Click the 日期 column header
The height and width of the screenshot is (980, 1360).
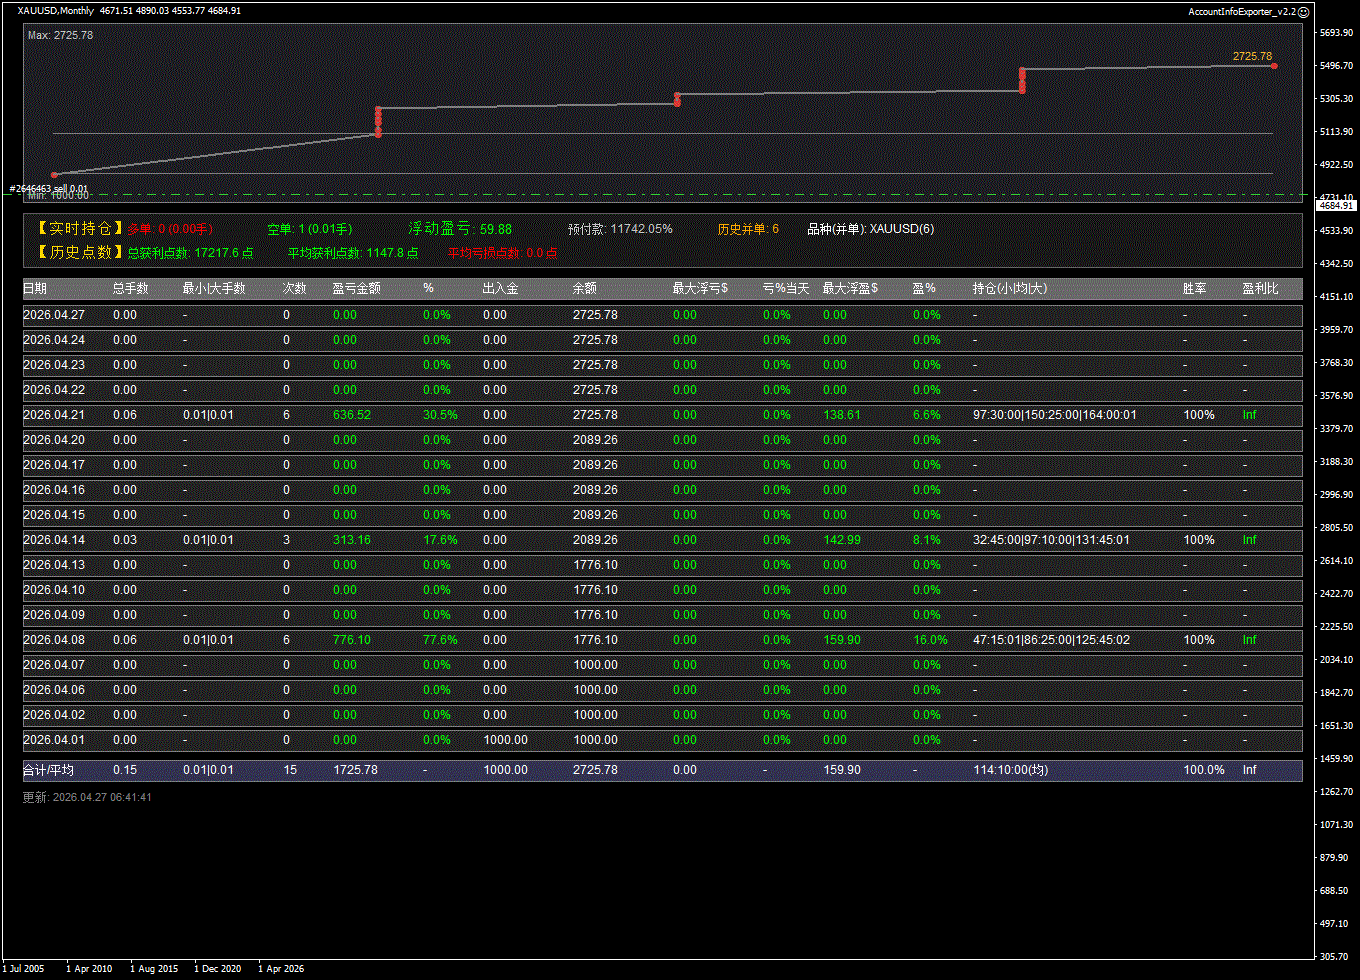pos(34,289)
